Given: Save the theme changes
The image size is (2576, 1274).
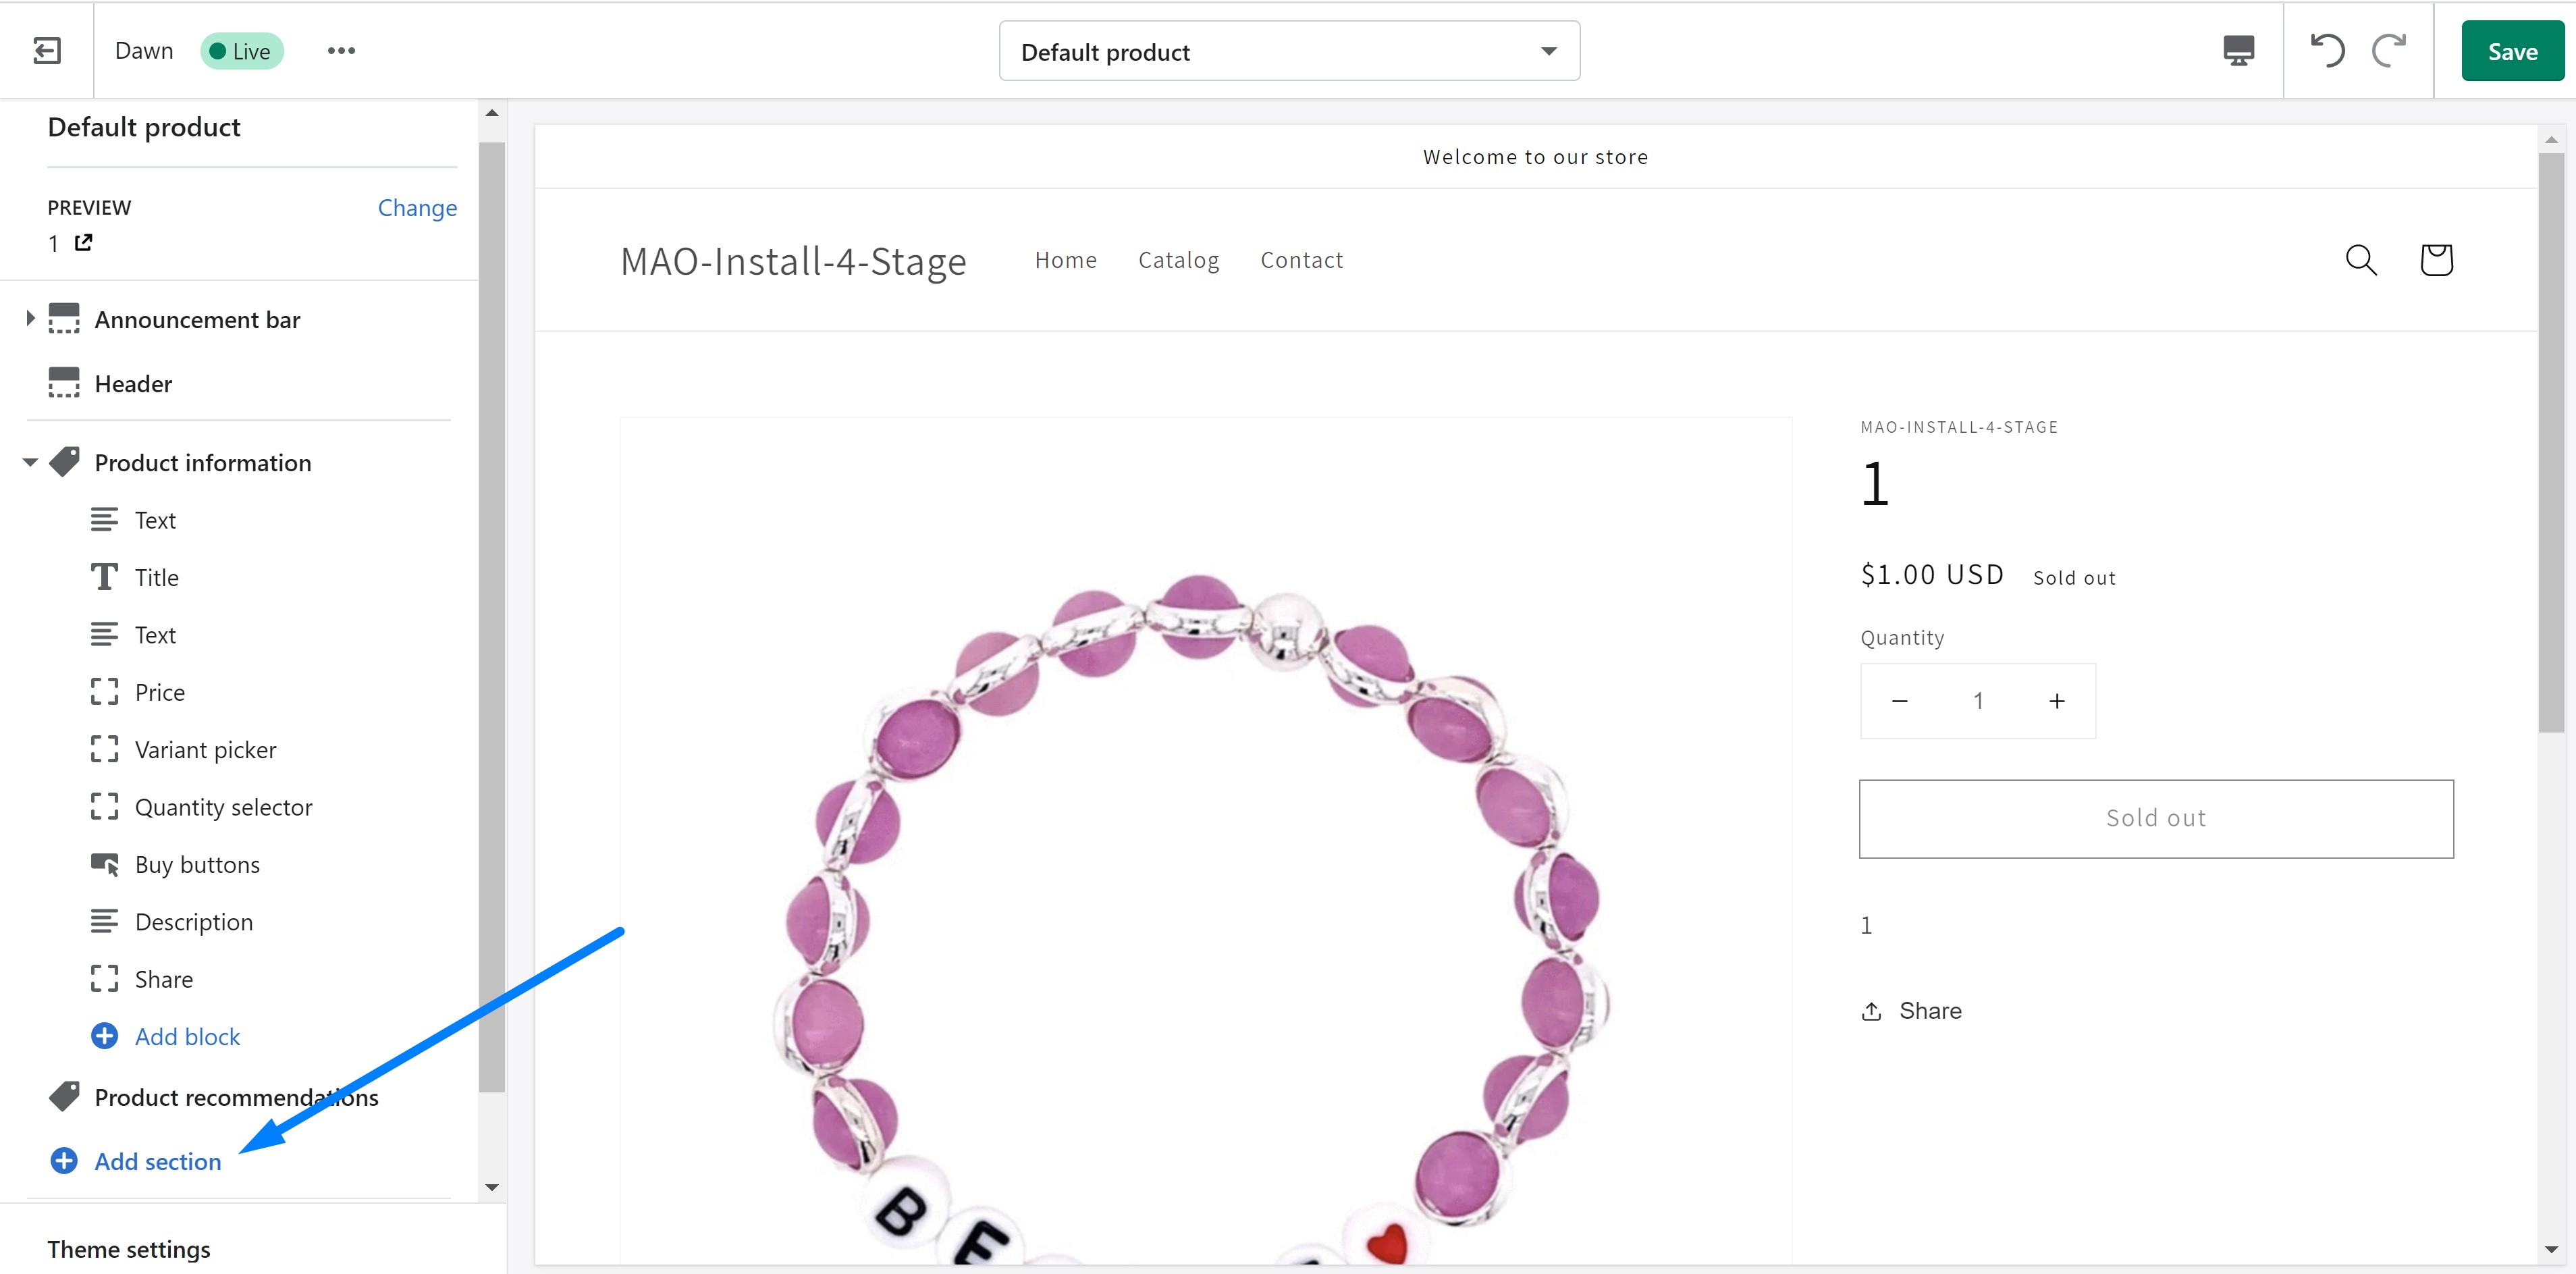Looking at the screenshot, I should pyautogui.click(x=2512, y=51).
